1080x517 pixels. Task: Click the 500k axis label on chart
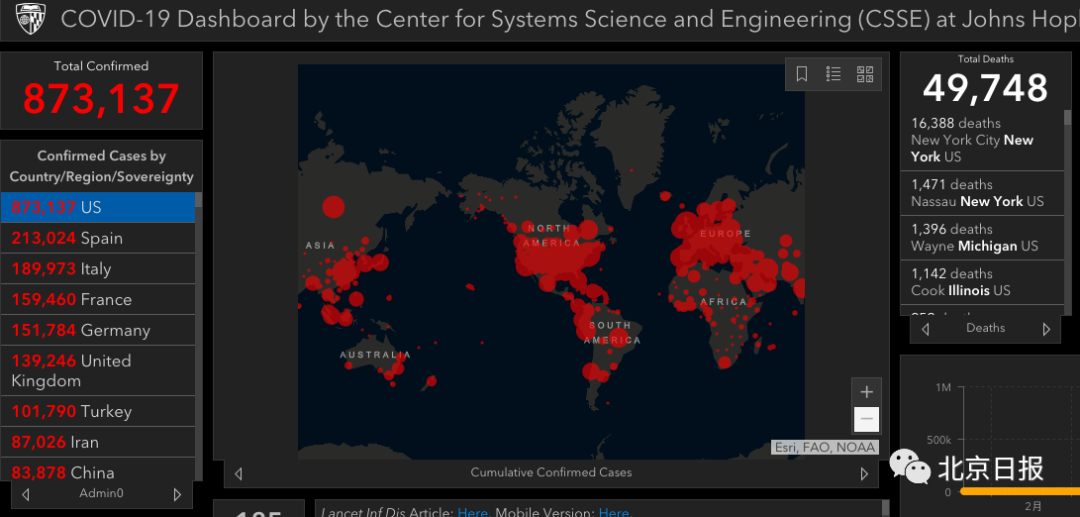(938, 439)
